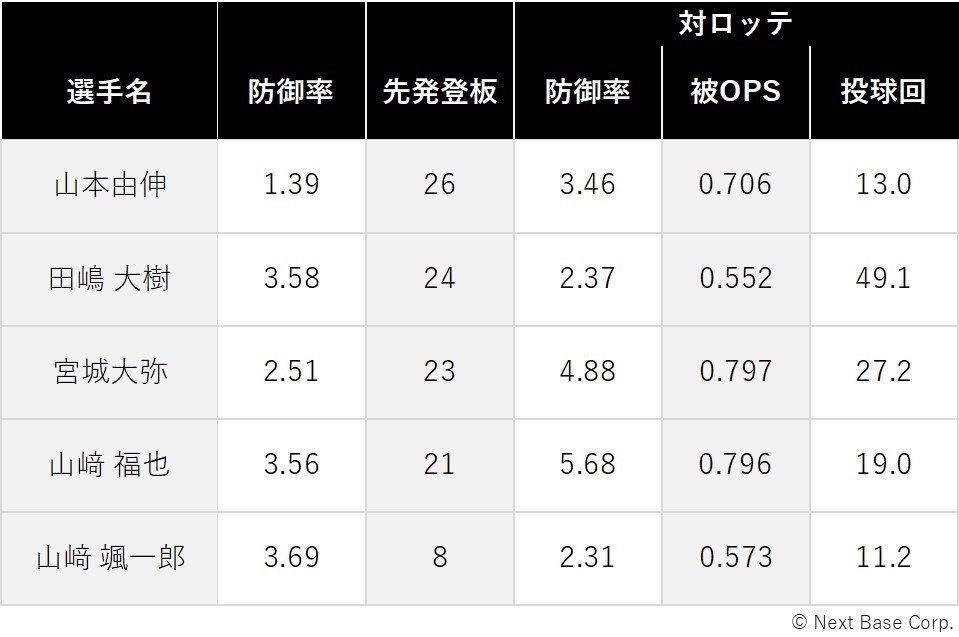
Task: Select the 0.552 OPS cell
Action: [x=736, y=279]
